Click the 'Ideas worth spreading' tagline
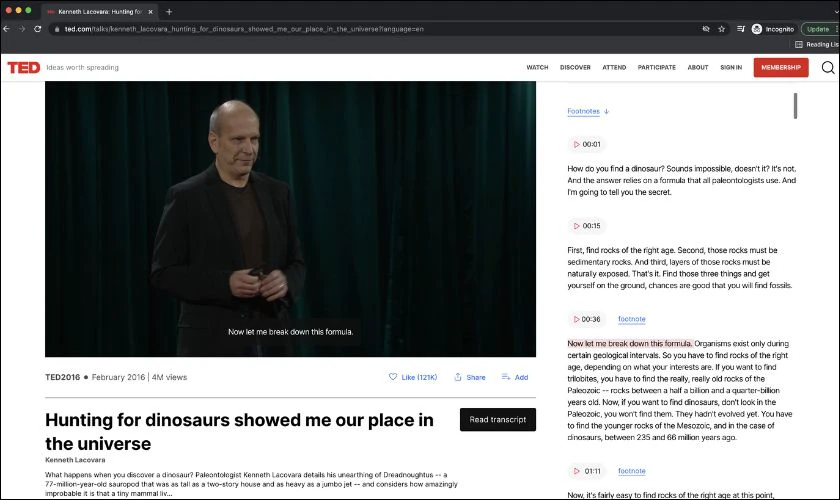This screenshot has height=500, width=840. point(82,68)
